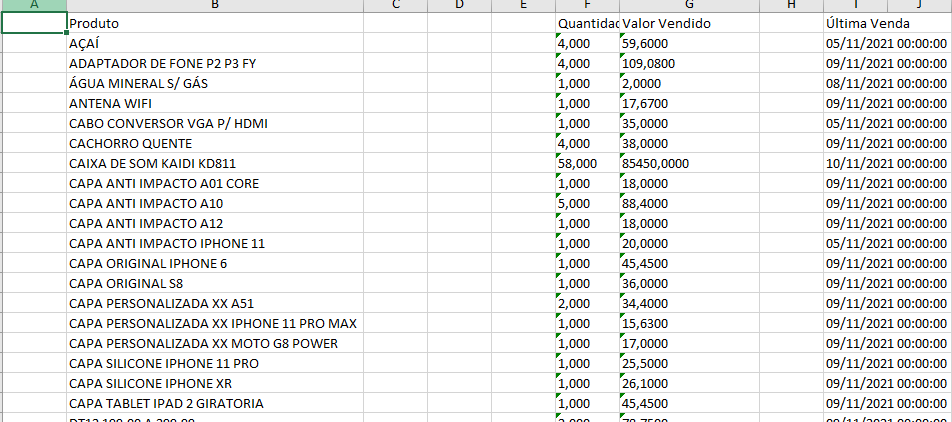952x422 pixels.
Task: Click the value 35,0000 cell
Action: coord(690,123)
